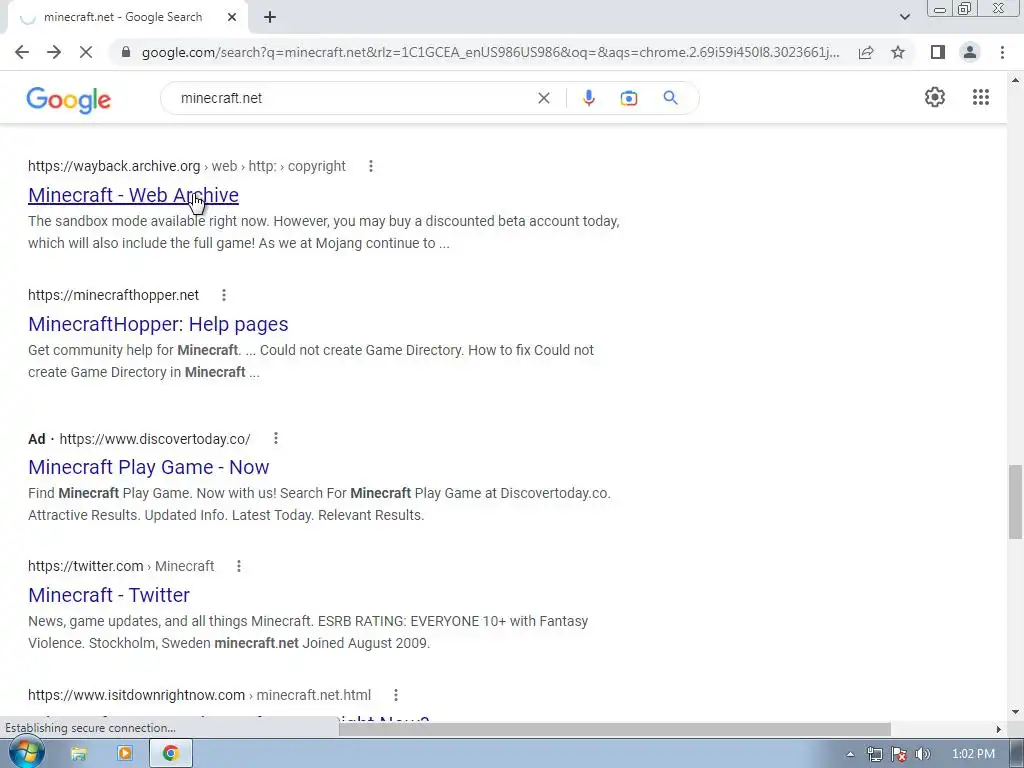Open the Google apps grid
Viewport: 1024px width, 768px height.
point(981,97)
